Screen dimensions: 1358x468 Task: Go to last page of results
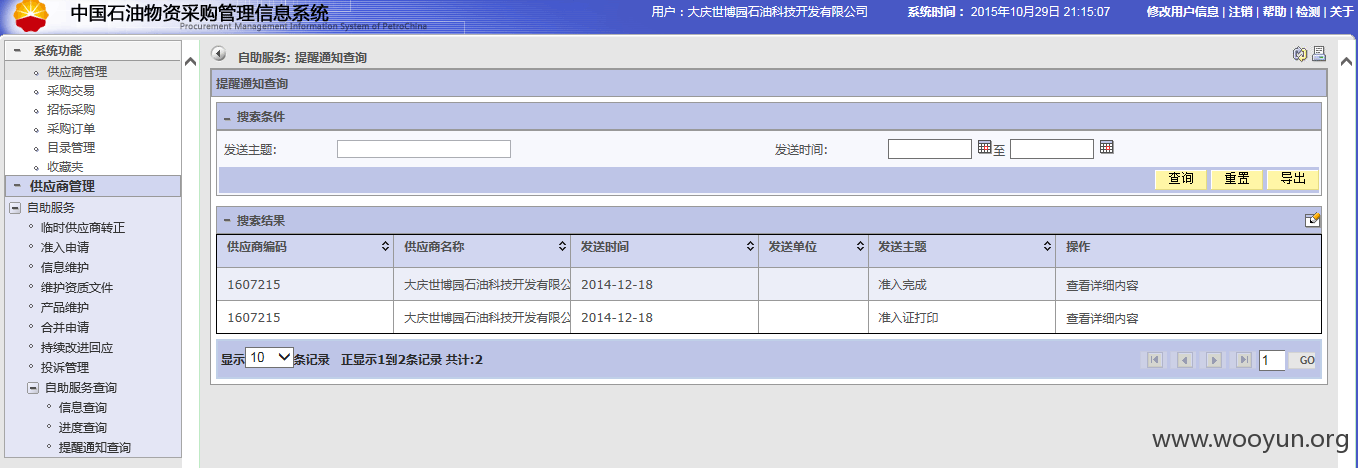click(1244, 360)
